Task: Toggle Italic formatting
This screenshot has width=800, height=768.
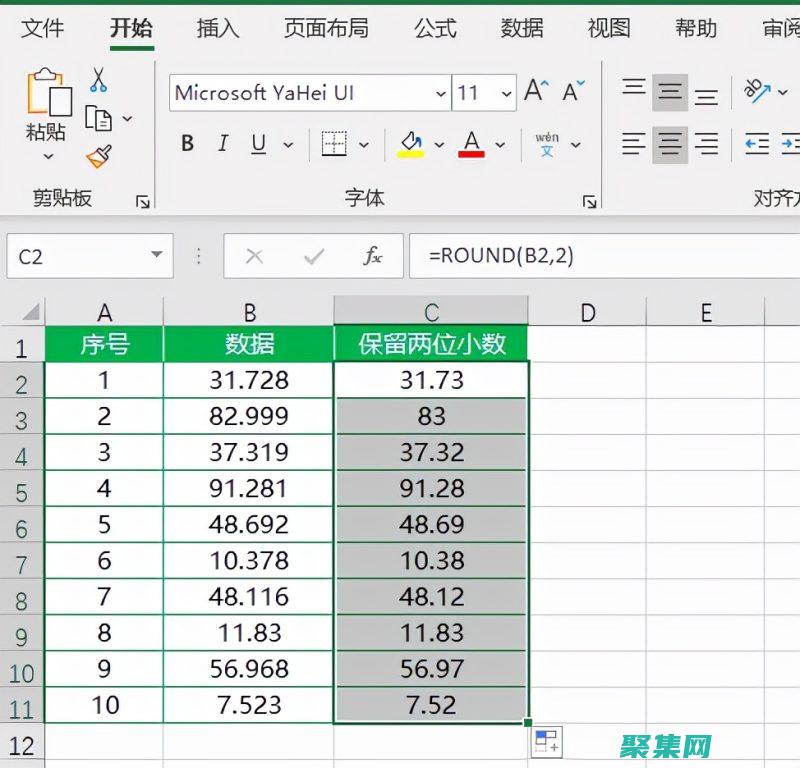Action: pyautogui.click(x=222, y=143)
